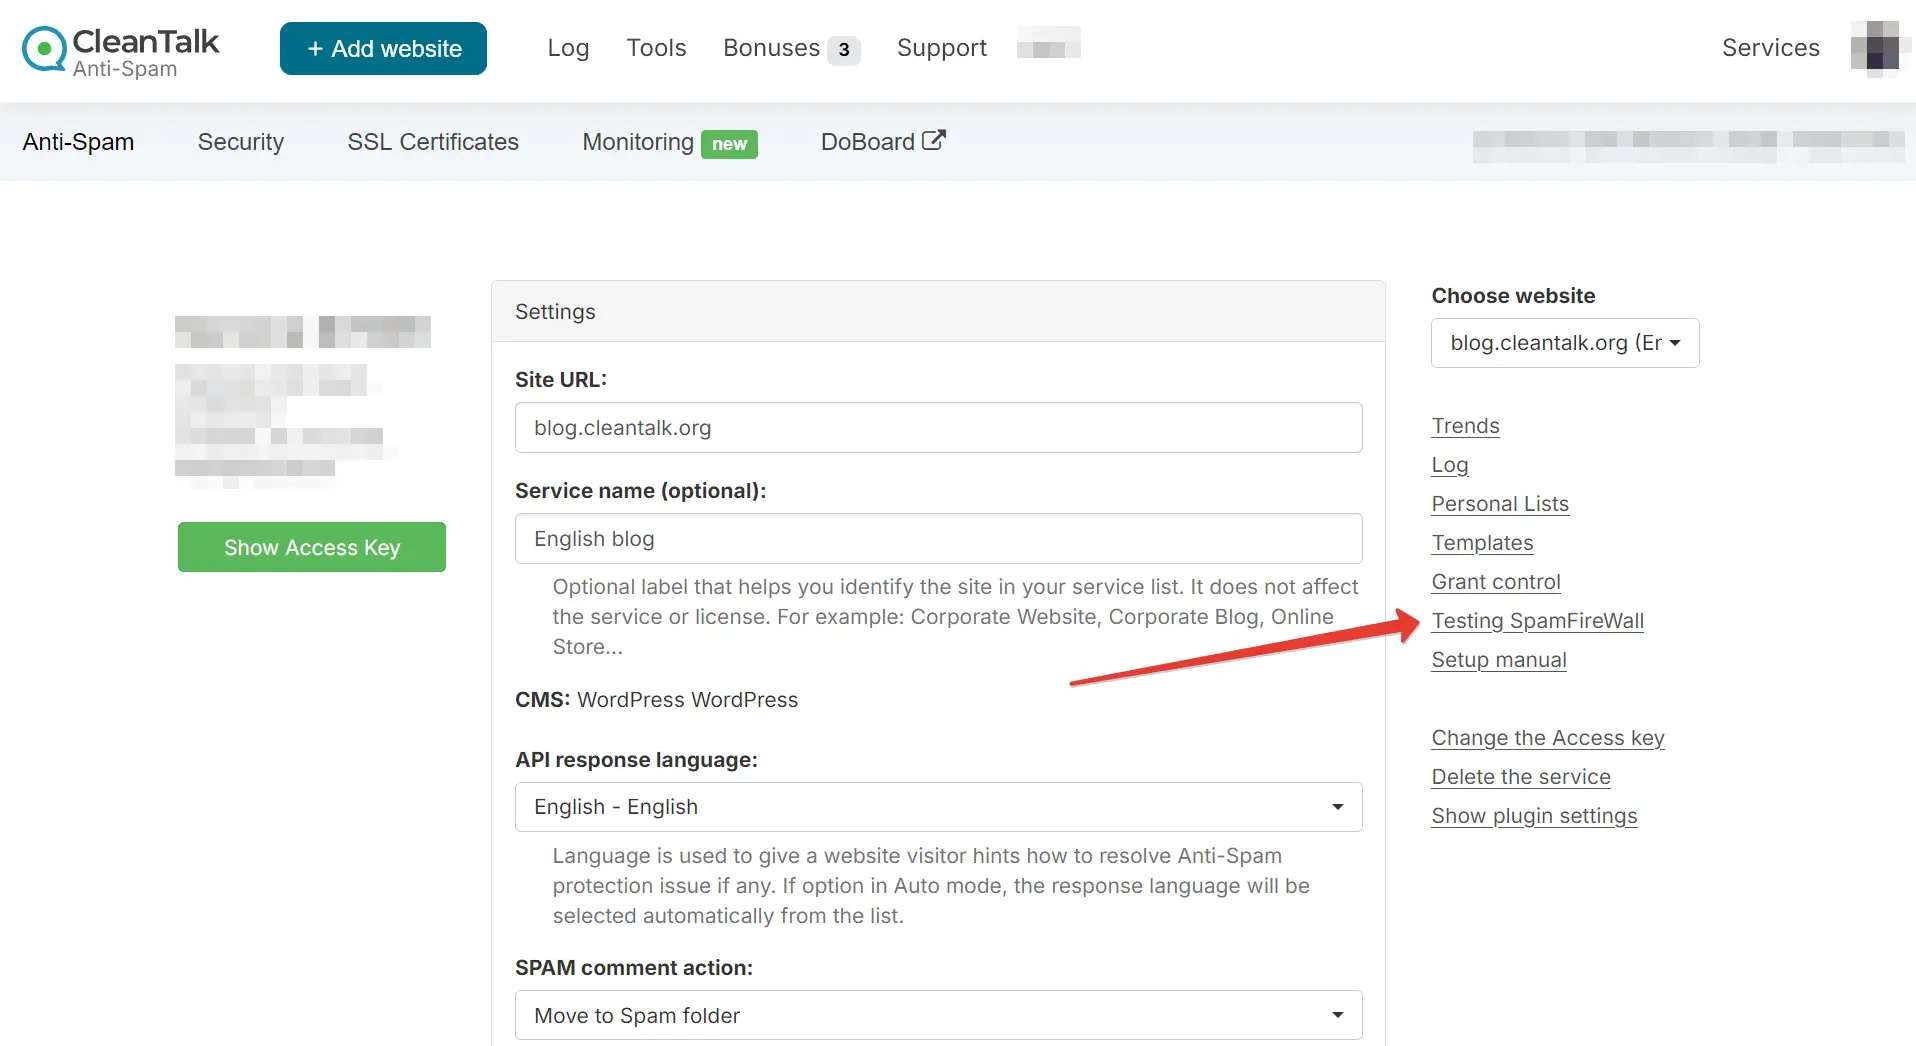Switch to the Security tab
Screen dimensions: 1916x1046
click(240, 142)
